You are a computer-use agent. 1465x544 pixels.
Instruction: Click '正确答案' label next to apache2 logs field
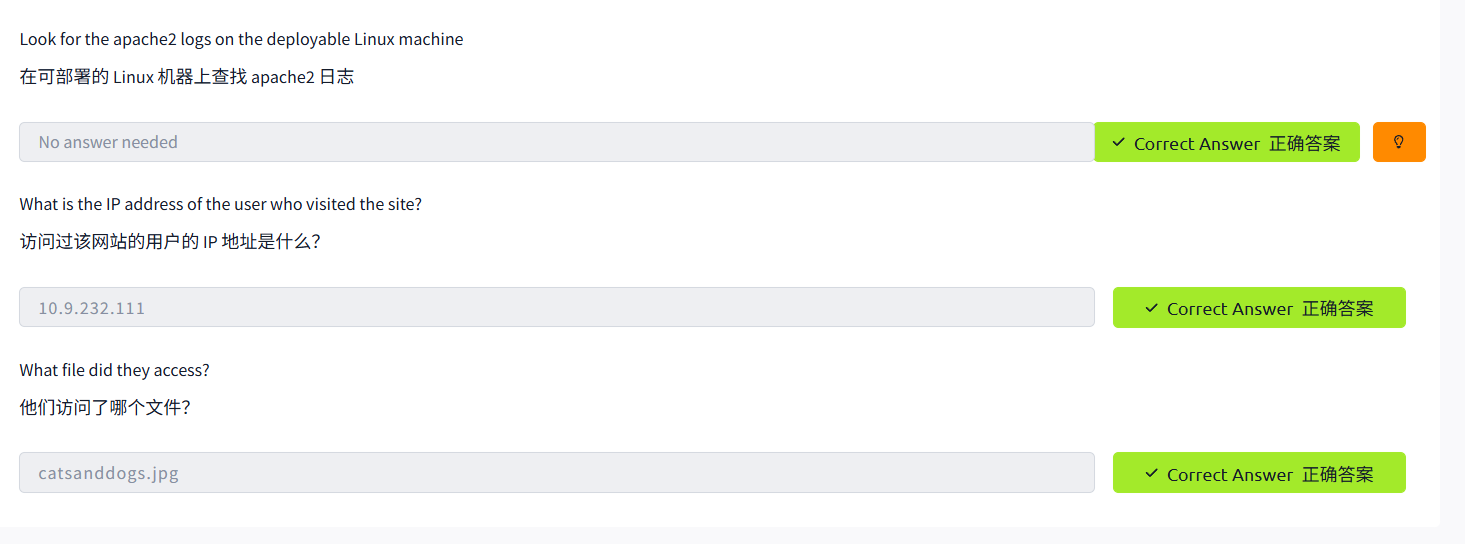tap(1304, 143)
